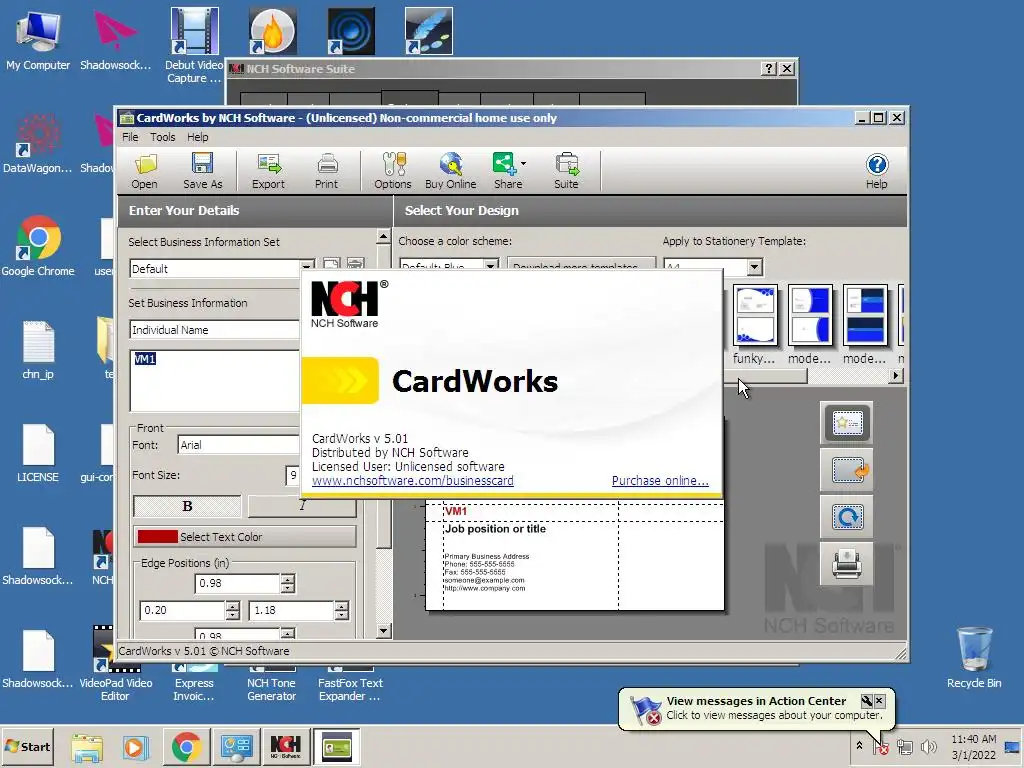Image resolution: width=1024 pixels, height=768 pixels.
Task: Click the Purchase online... link
Action: tap(660, 481)
